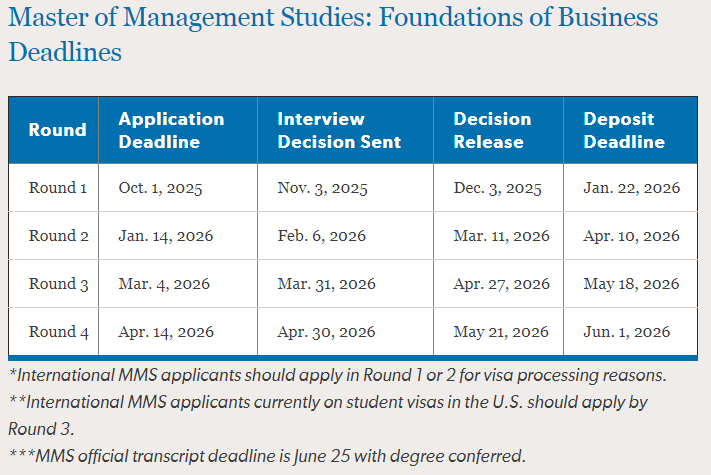
Task: Click the Round 3 row label
Action: (x=58, y=284)
